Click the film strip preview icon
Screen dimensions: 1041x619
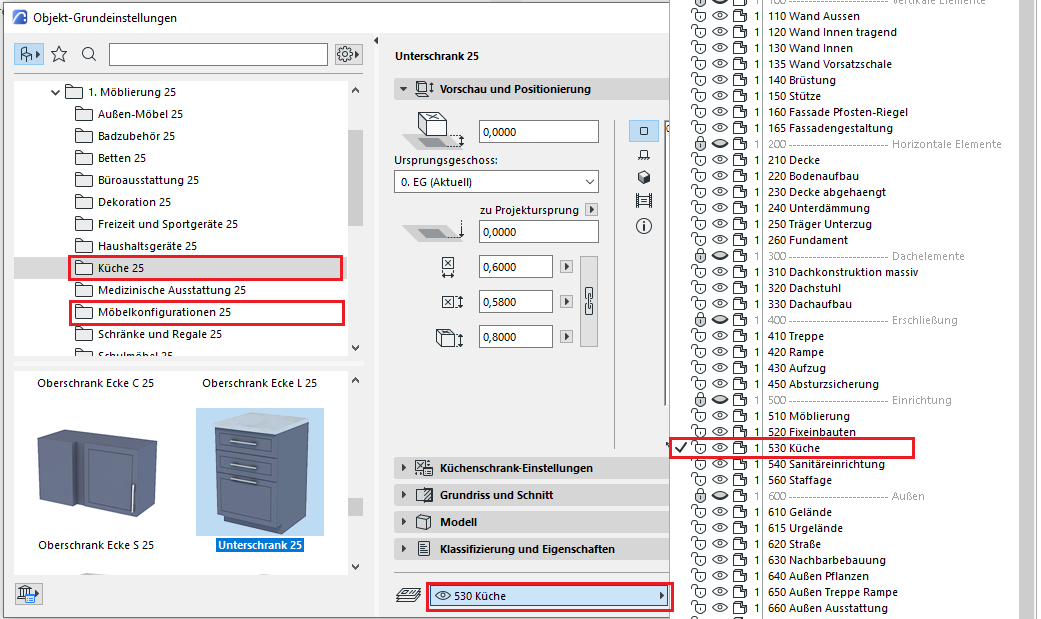[x=644, y=201]
